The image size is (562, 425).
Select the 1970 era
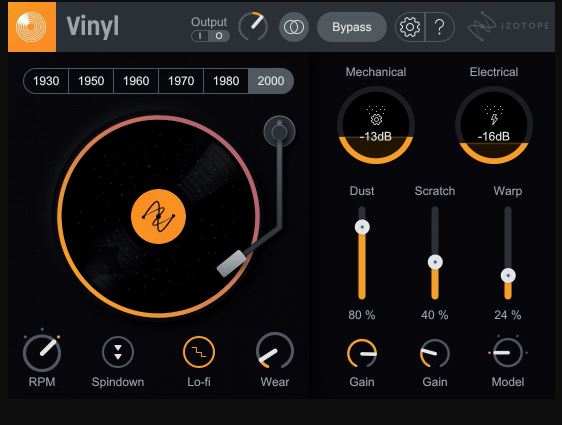[x=181, y=81]
